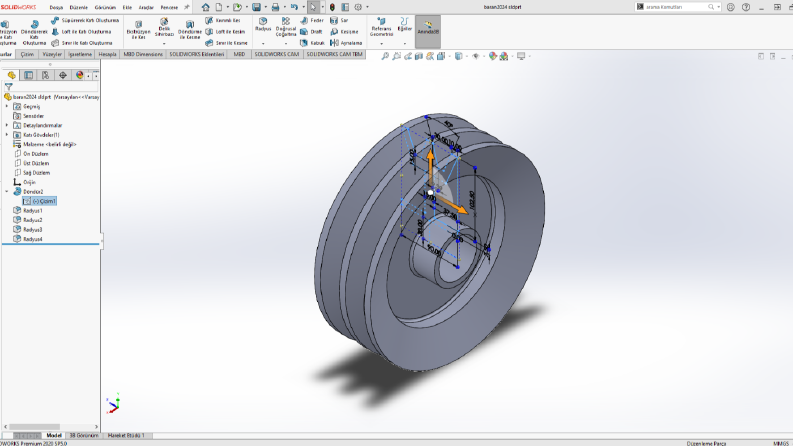Image resolution: width=793 pixels, height=446 pixels.
Task: Click the Open file icon
Action: (x=237, y=7)
